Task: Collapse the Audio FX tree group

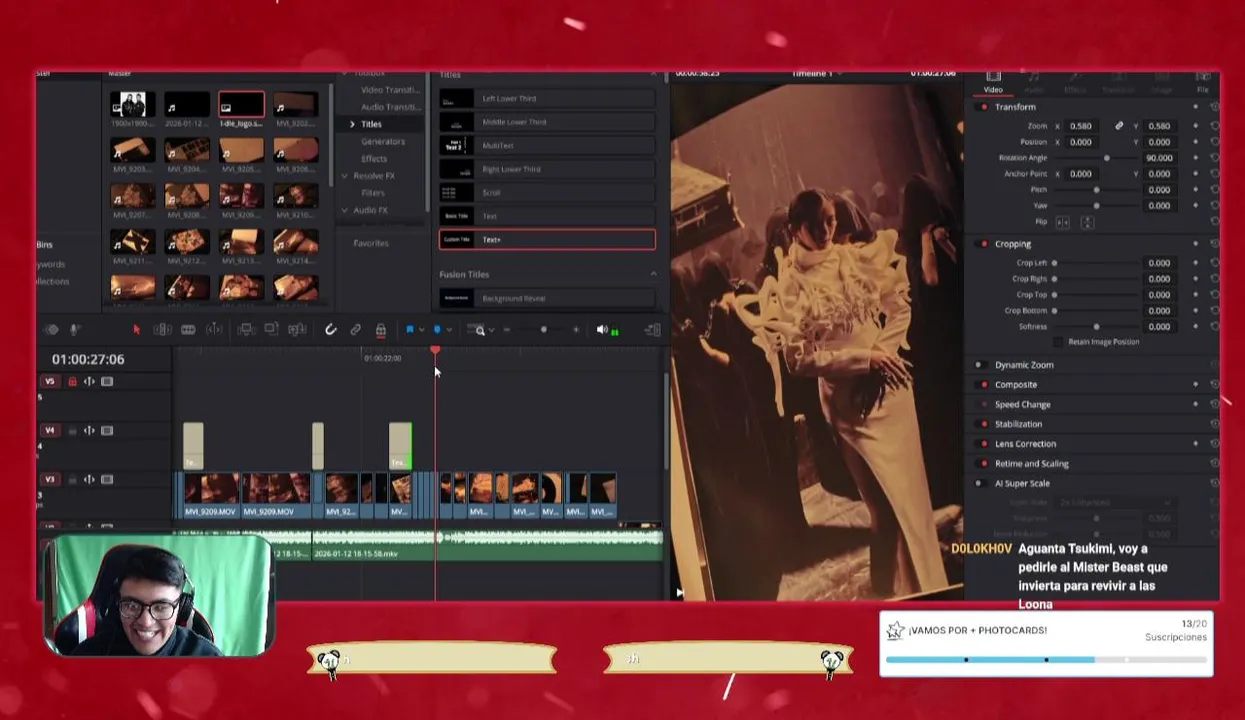Action: tap(344, 210)
